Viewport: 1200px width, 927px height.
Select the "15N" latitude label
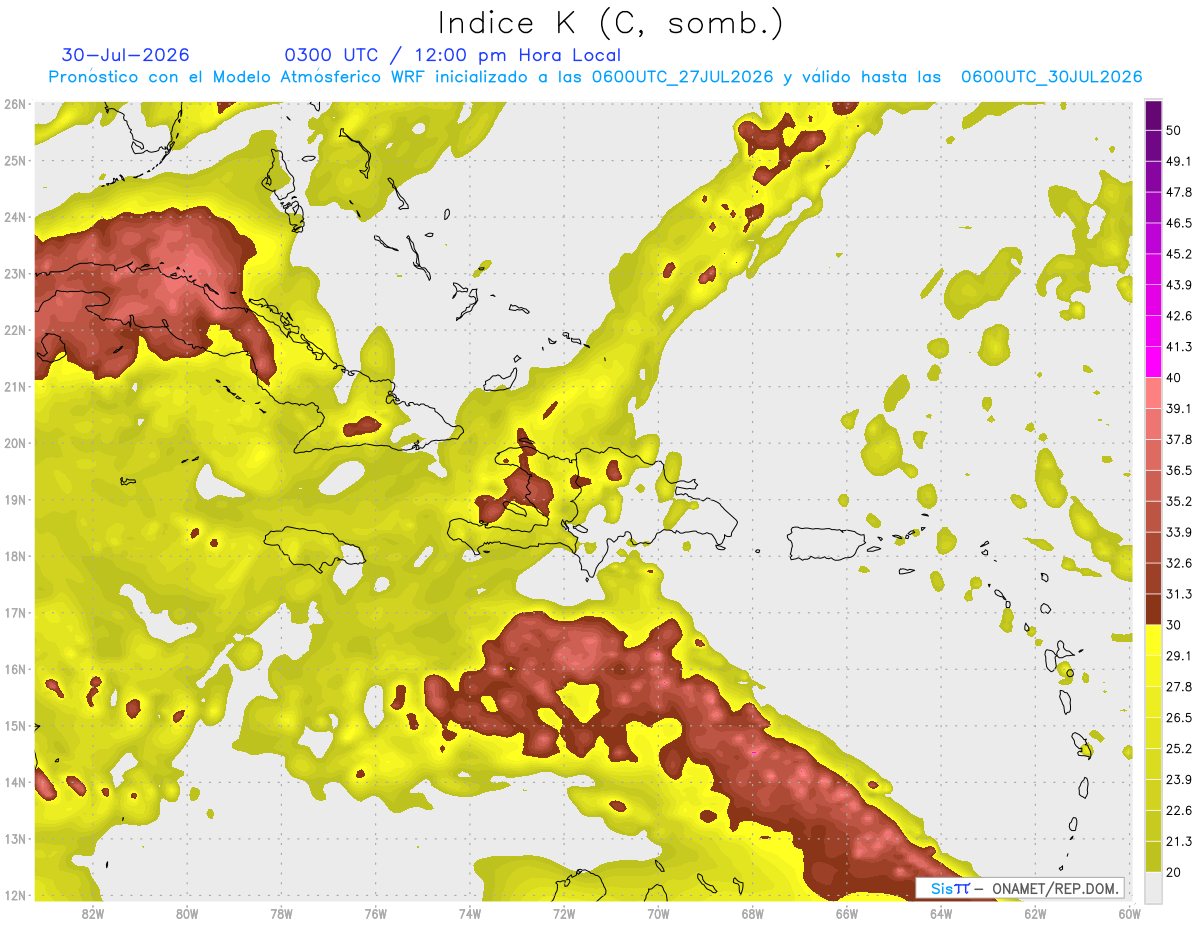pyautogui.click(x=15, y=725)
